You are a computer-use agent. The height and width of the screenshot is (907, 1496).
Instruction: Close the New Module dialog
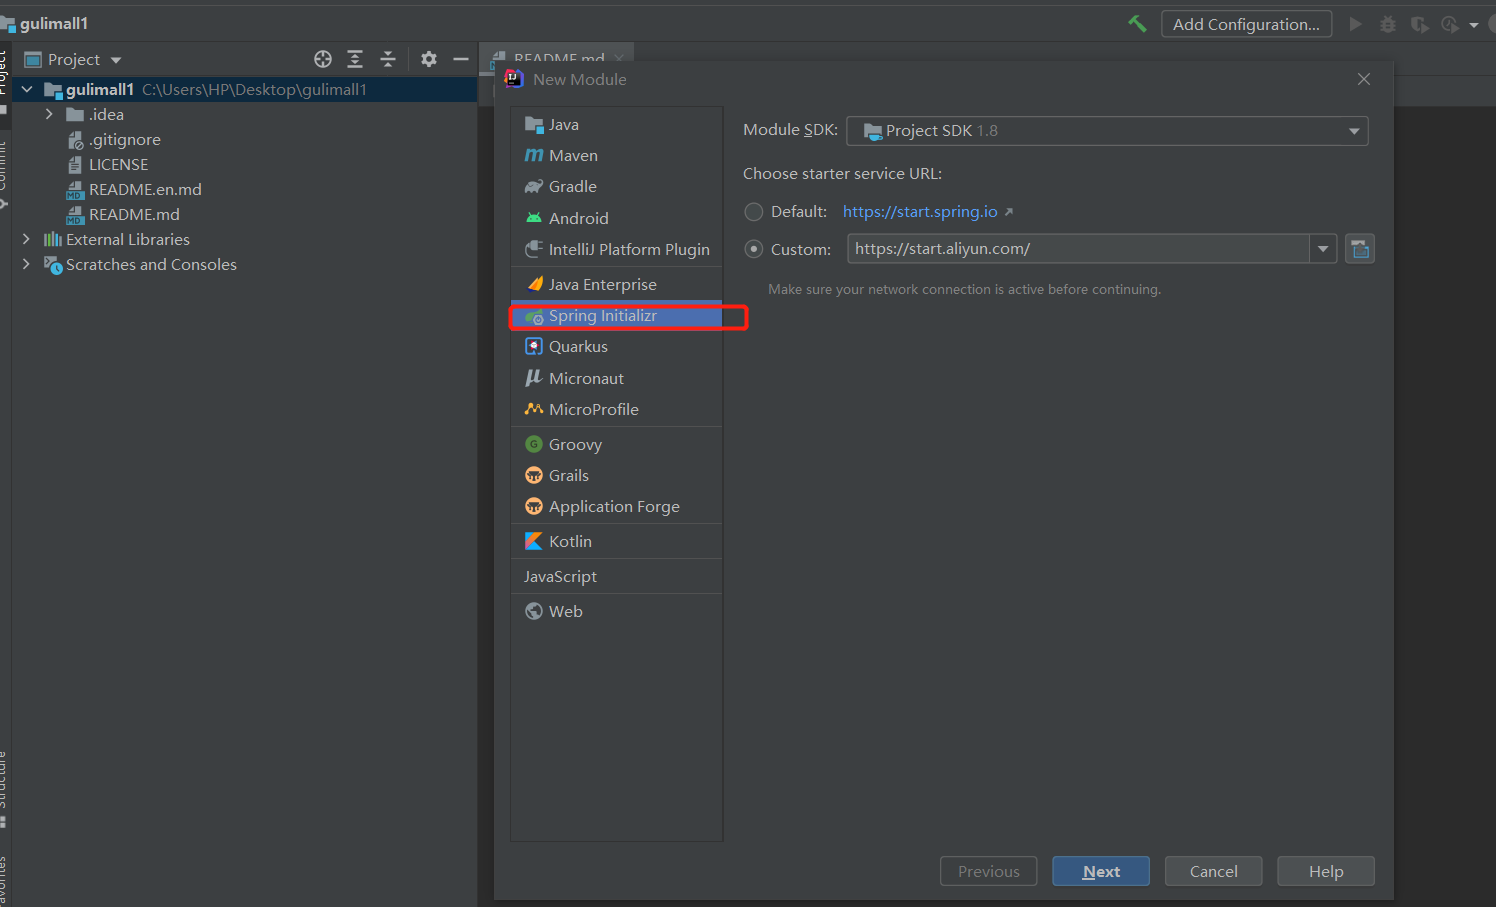[1364, 79]
